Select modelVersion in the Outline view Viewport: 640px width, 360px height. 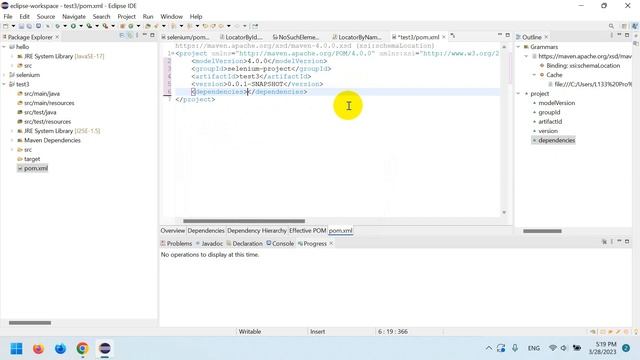(x=556, y=103)
